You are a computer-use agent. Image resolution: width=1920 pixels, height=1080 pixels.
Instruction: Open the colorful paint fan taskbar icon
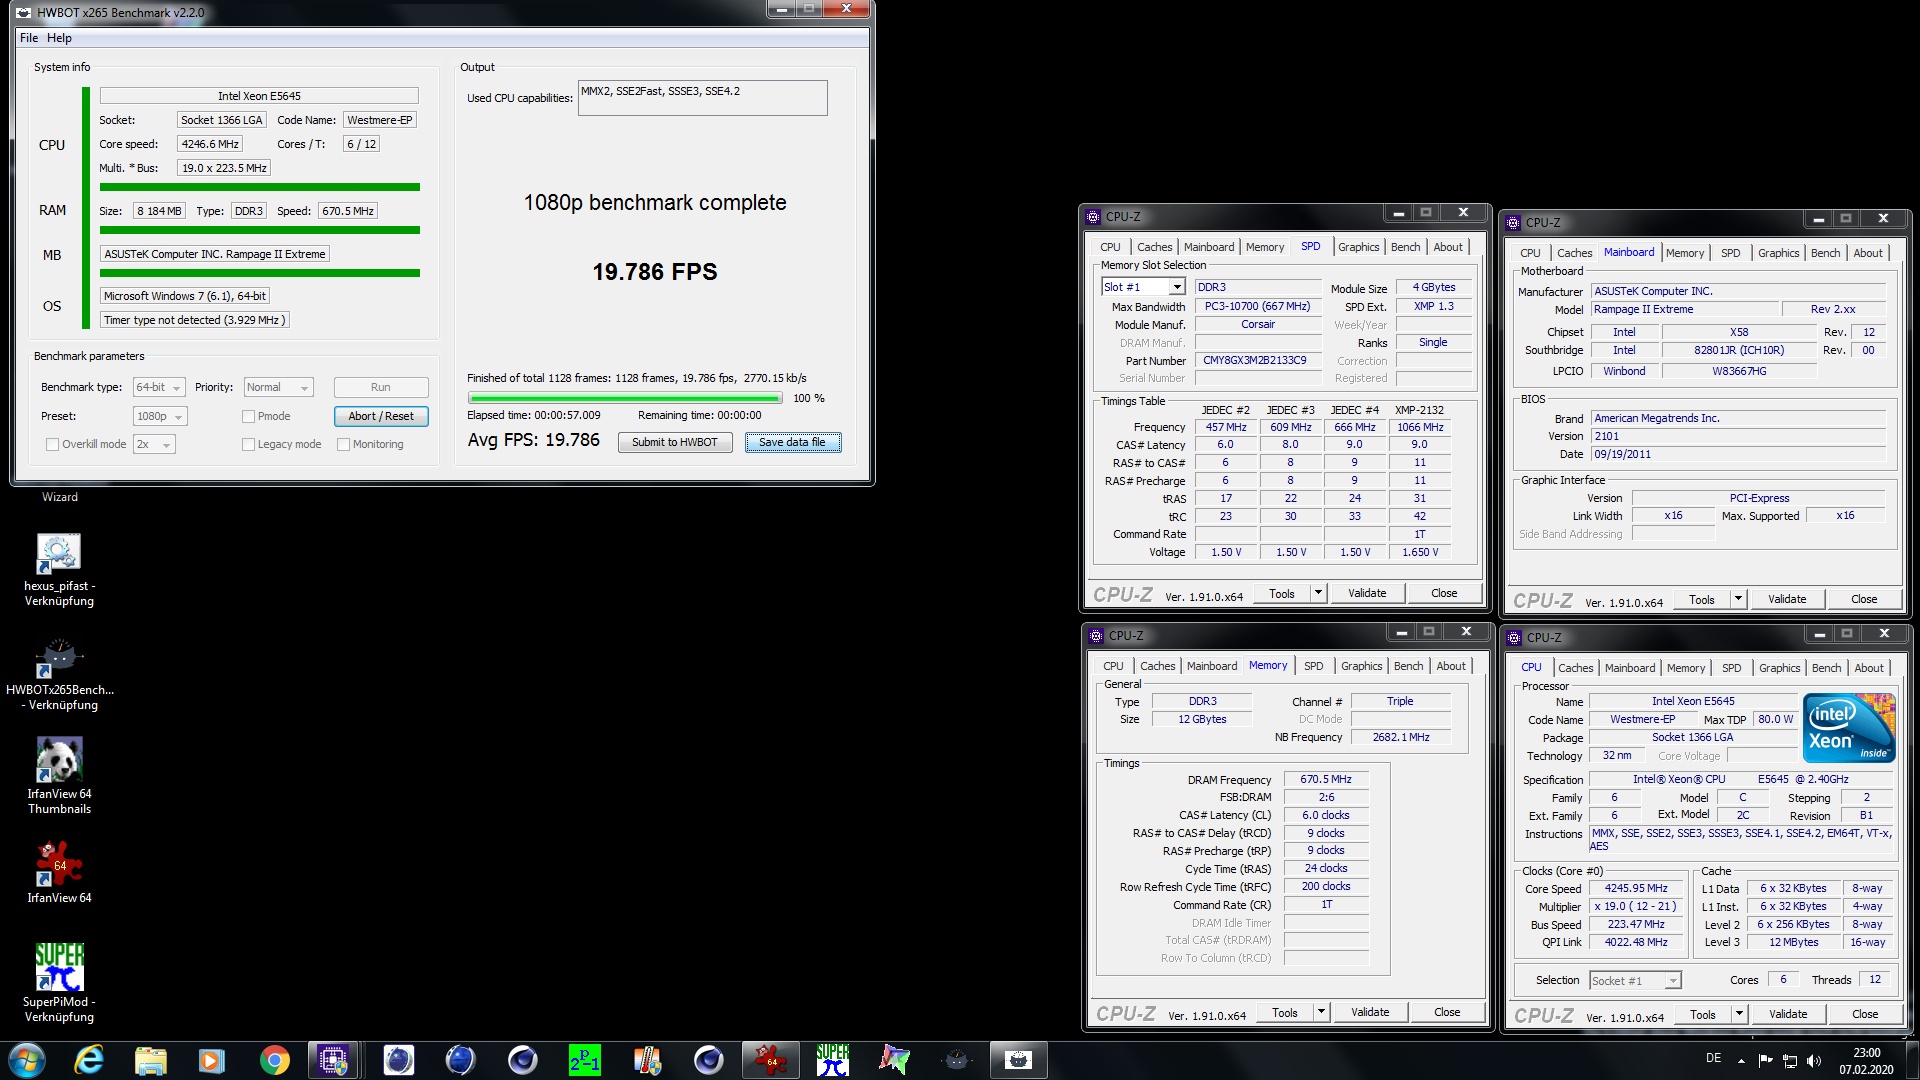pos(894,1060)
